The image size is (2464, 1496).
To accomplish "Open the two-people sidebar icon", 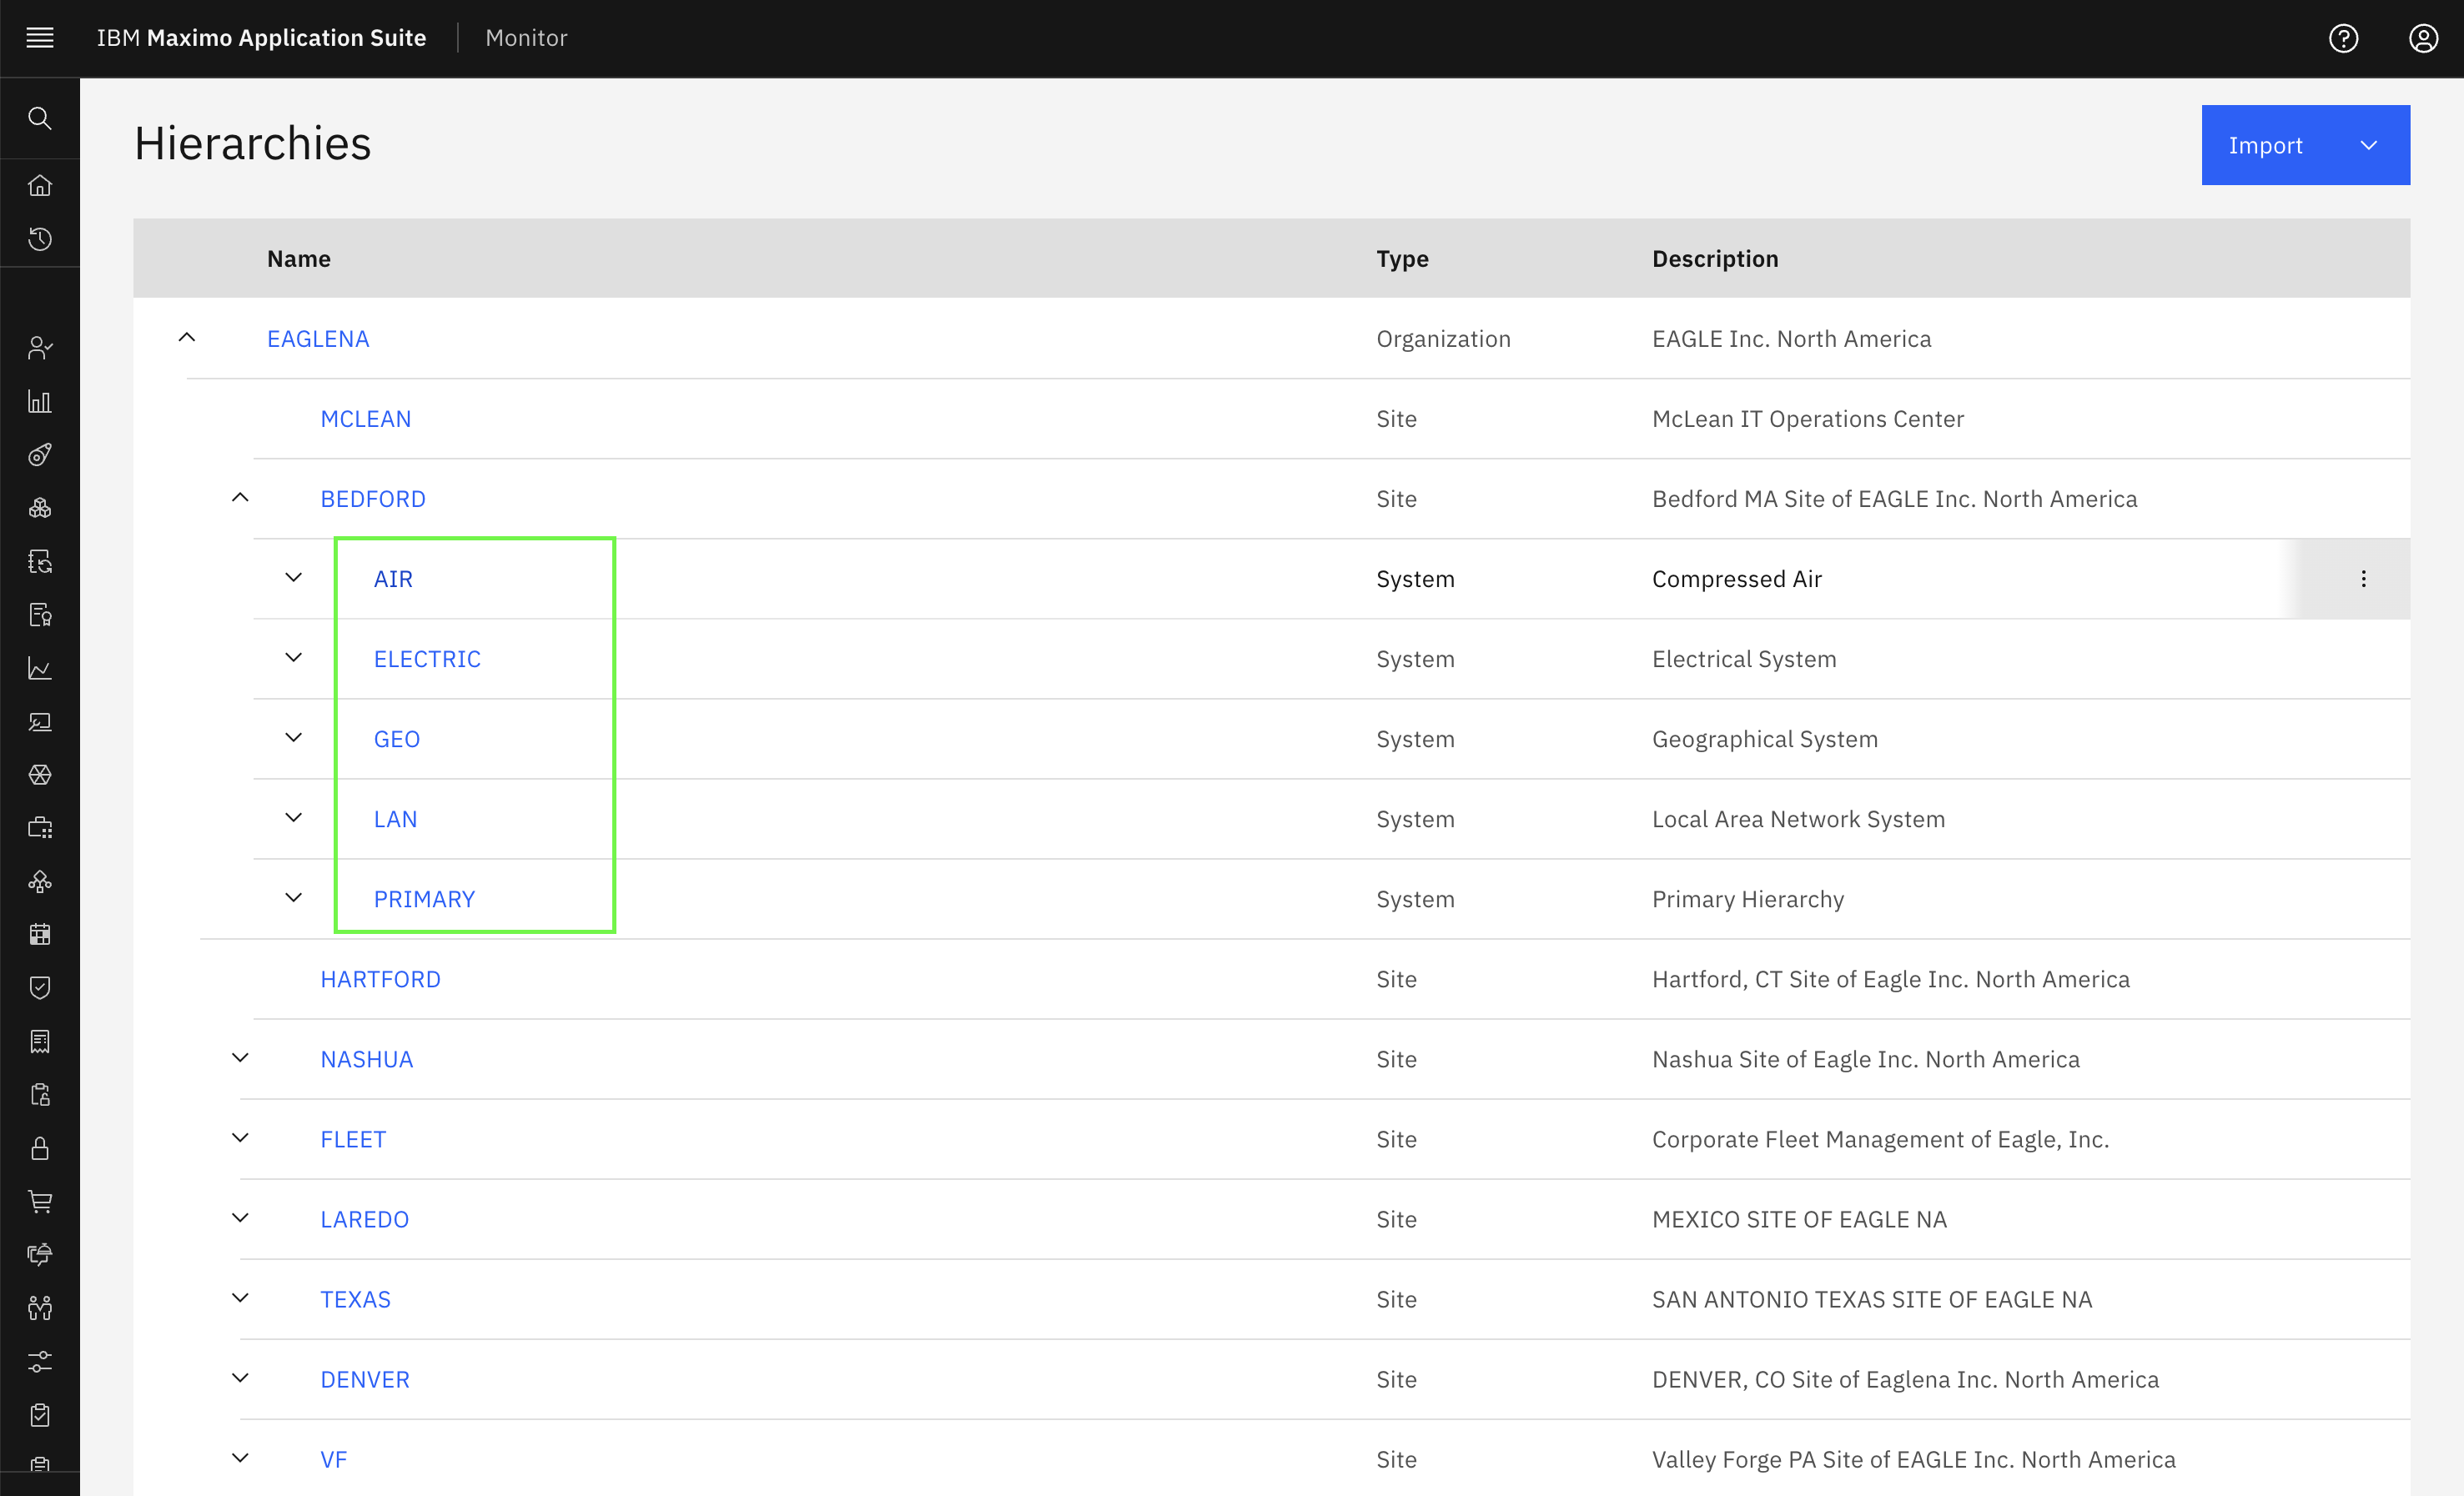I will click(x=40, y=1308).
